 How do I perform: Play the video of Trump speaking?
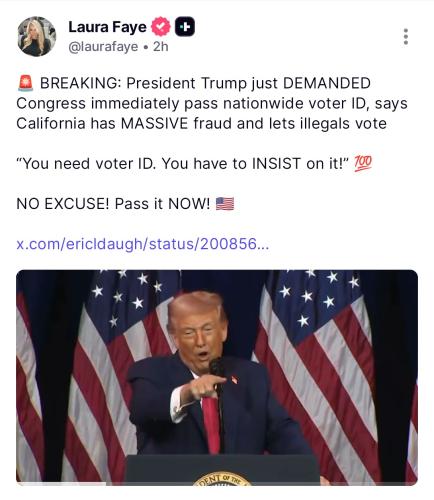tap(217, 377)
